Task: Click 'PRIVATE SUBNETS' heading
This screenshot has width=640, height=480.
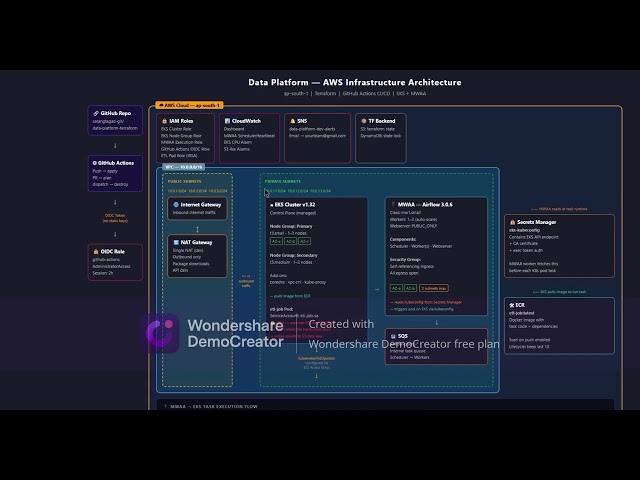Action: coord(283,181)
